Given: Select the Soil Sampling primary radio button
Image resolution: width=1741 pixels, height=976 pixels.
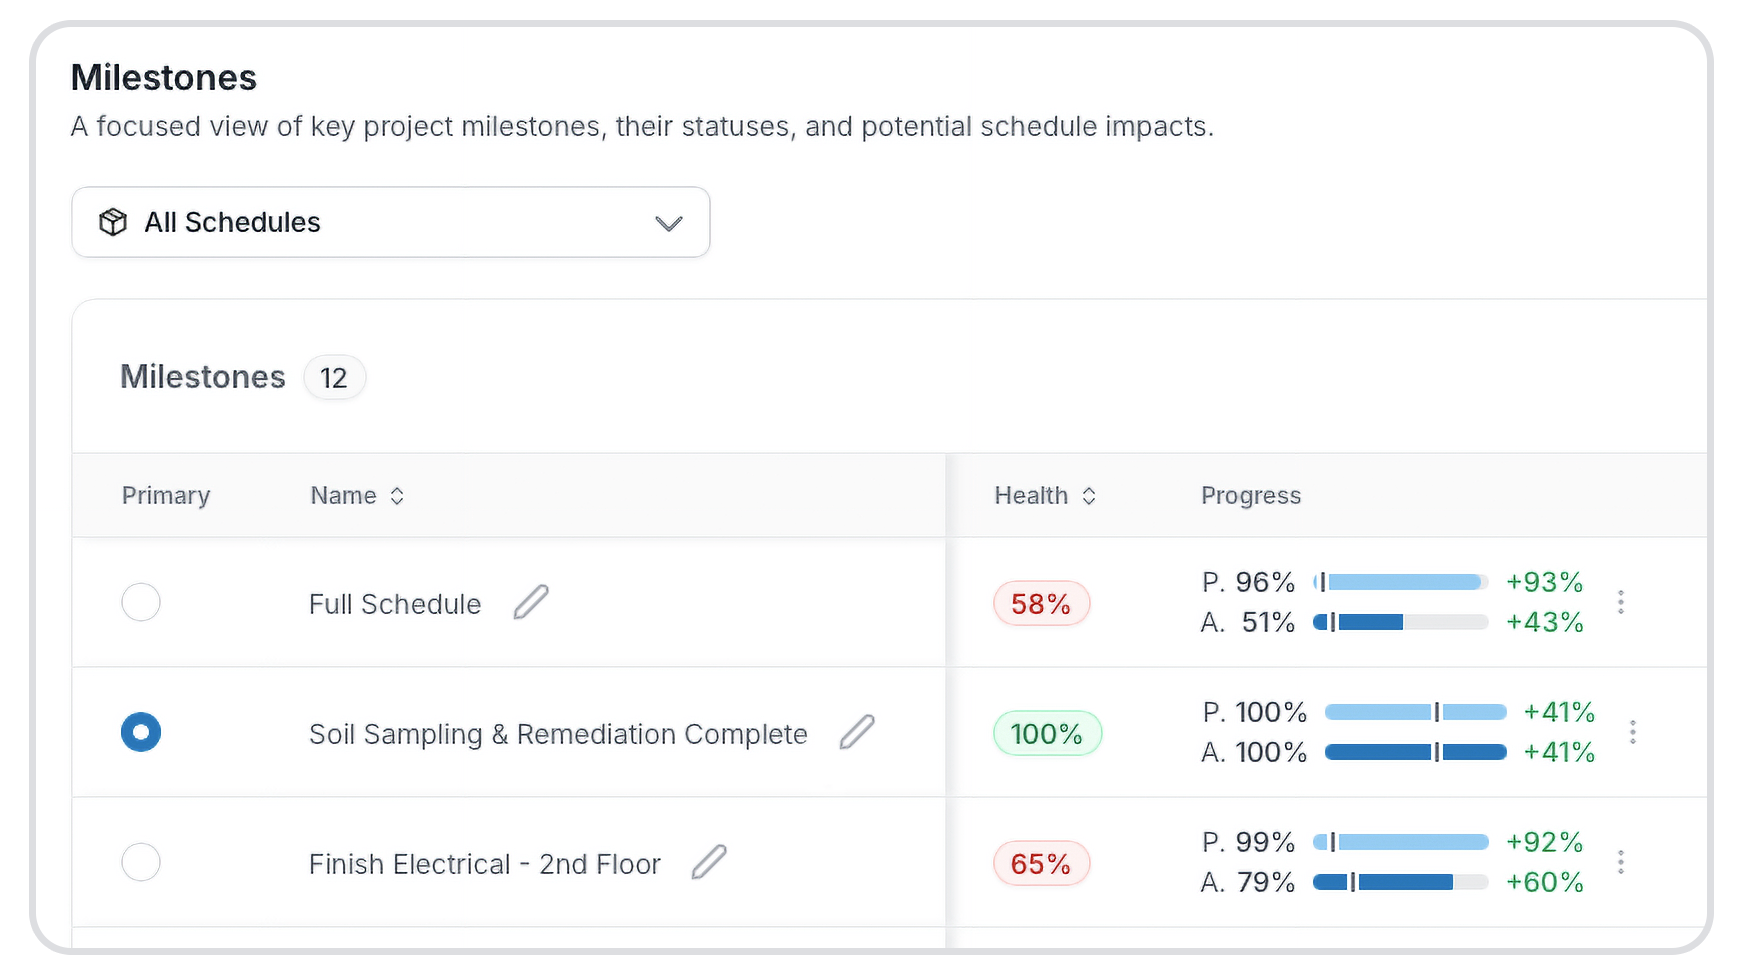Looking at the screenshot, I should click(141, 732).
